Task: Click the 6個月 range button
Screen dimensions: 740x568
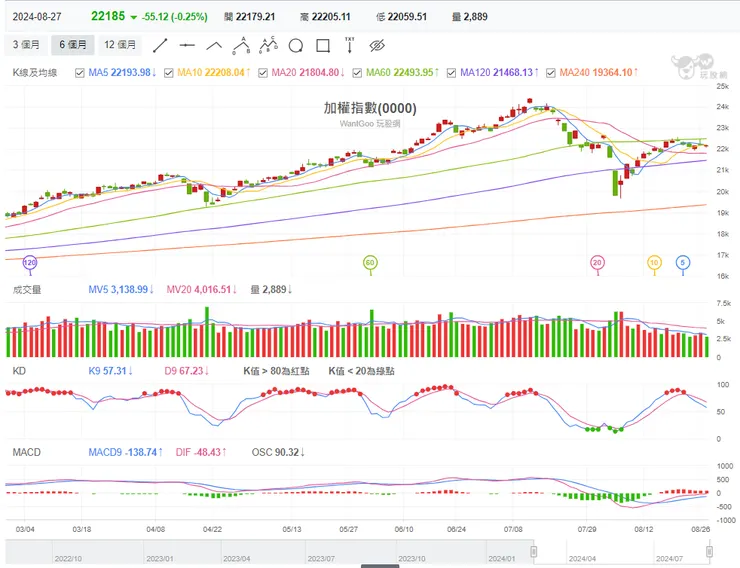Action: coord(73,45)
